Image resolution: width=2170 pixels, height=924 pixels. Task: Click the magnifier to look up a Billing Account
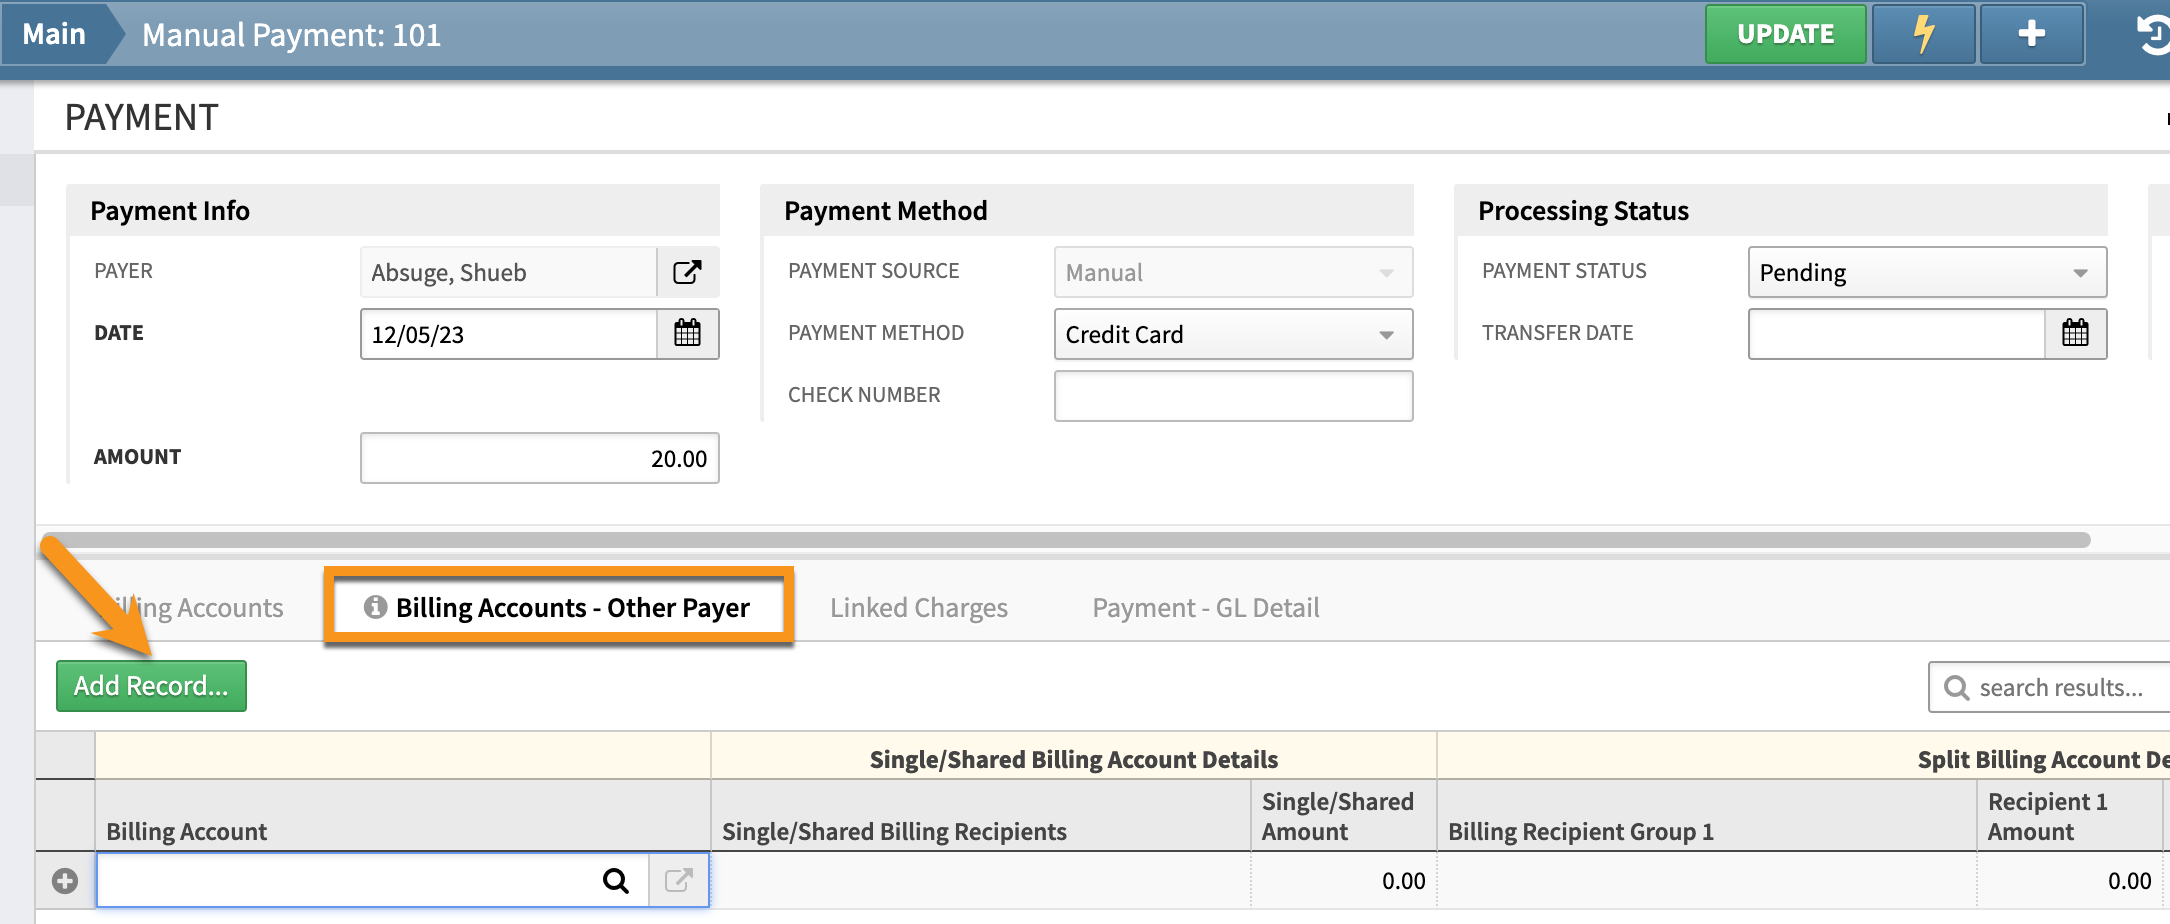pos(616,880)
